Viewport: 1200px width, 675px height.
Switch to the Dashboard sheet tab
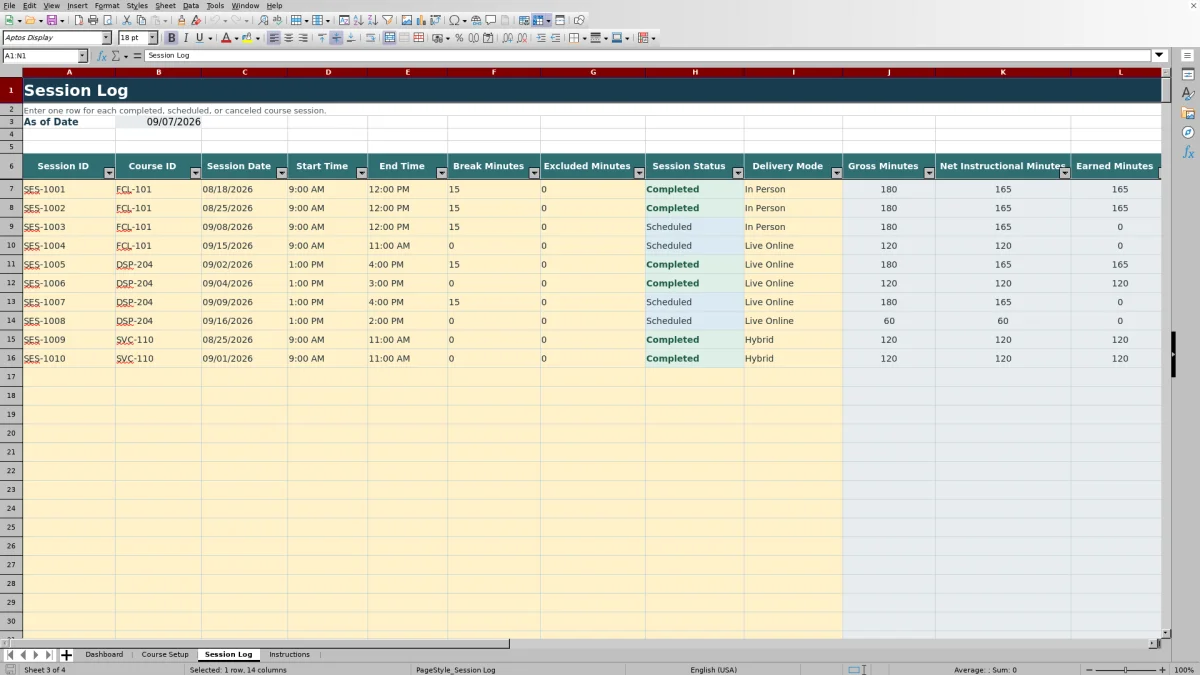(104, 655)
